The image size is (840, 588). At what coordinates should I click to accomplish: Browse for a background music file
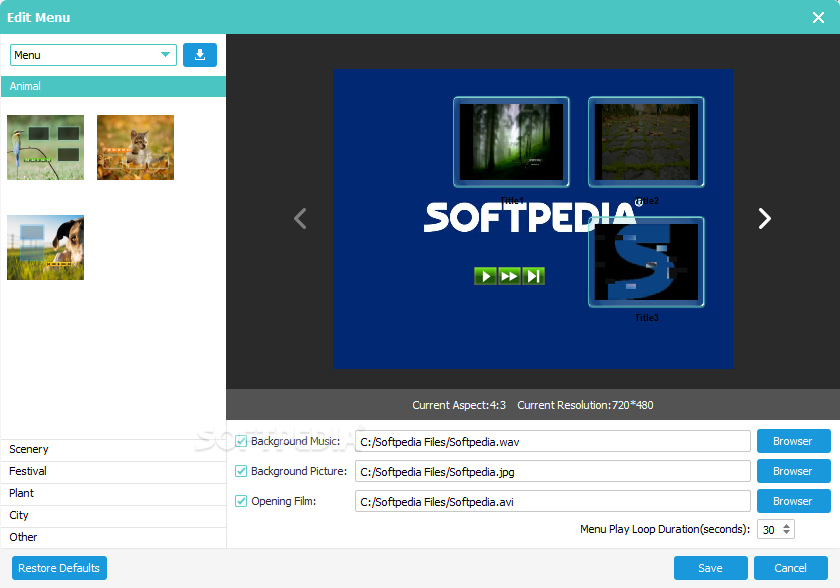coord(793,441)
